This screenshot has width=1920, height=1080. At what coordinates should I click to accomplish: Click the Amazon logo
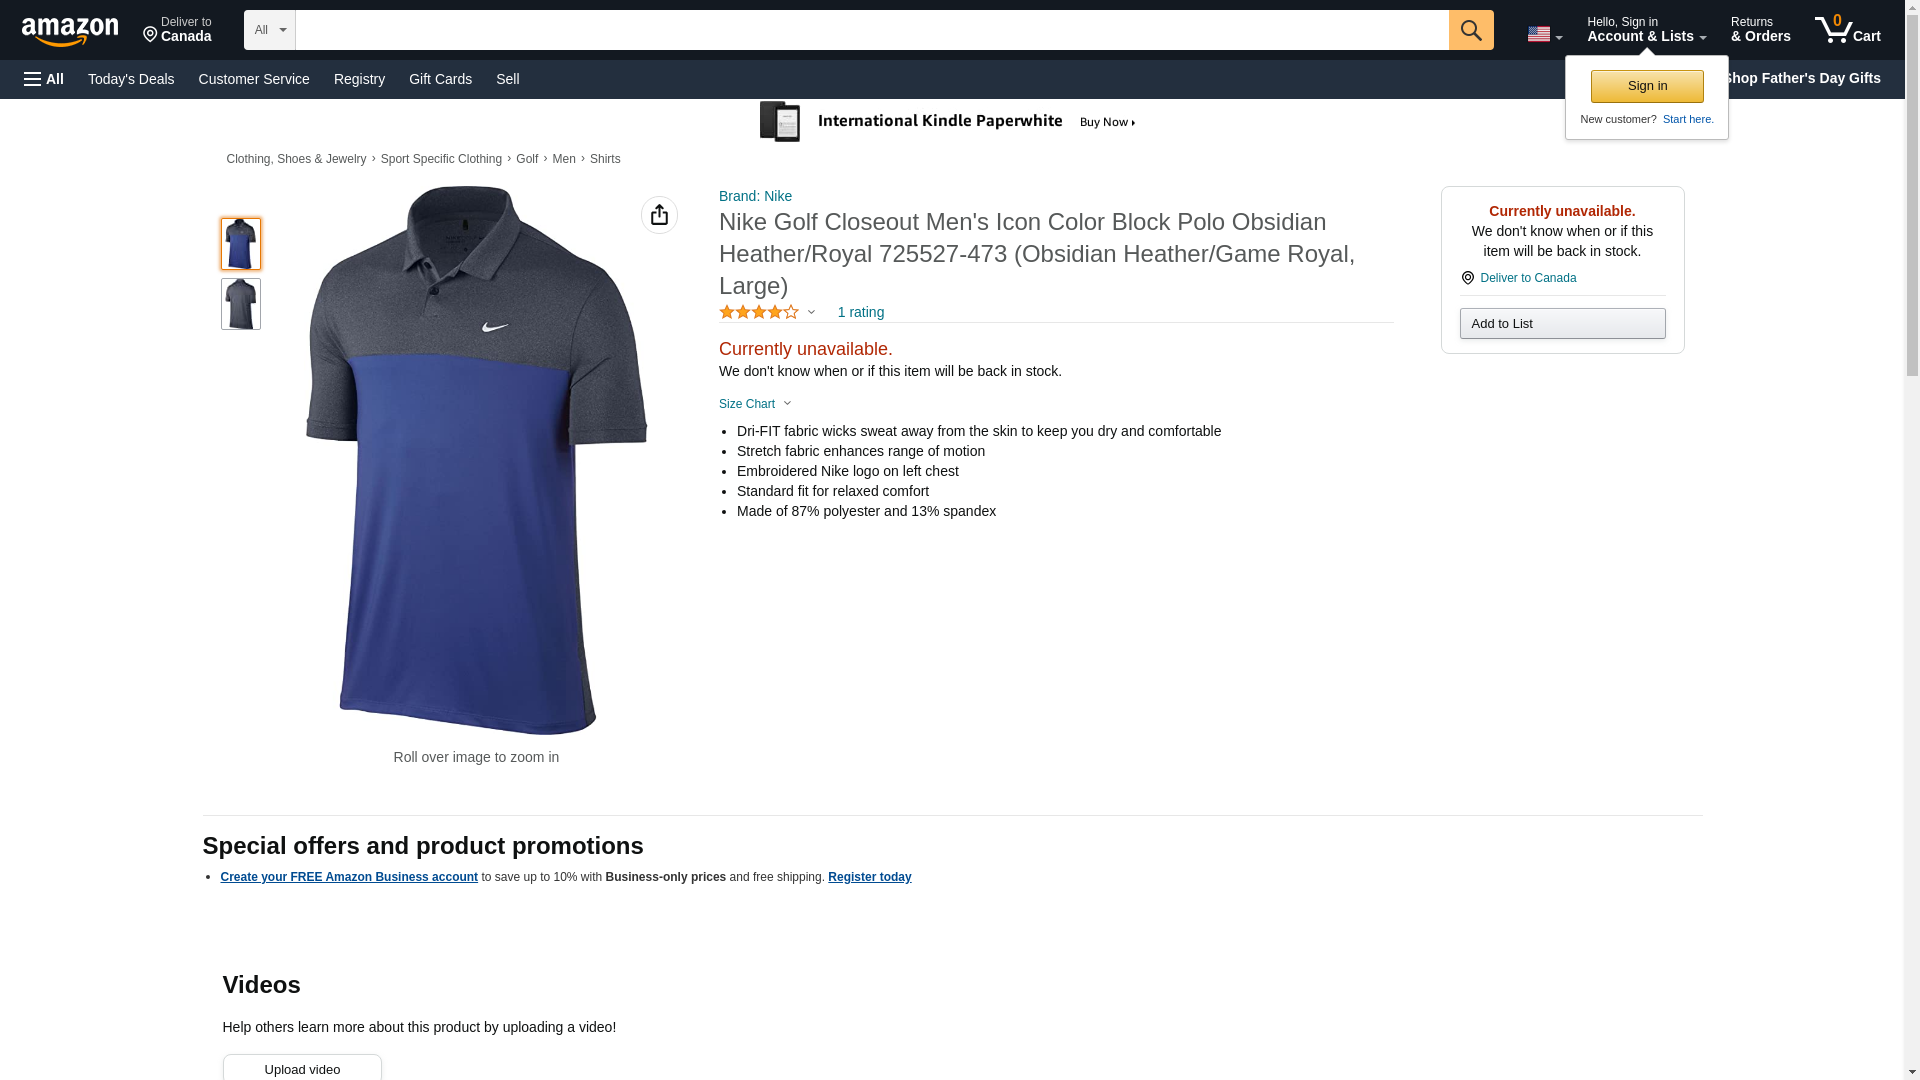[70, 31]
